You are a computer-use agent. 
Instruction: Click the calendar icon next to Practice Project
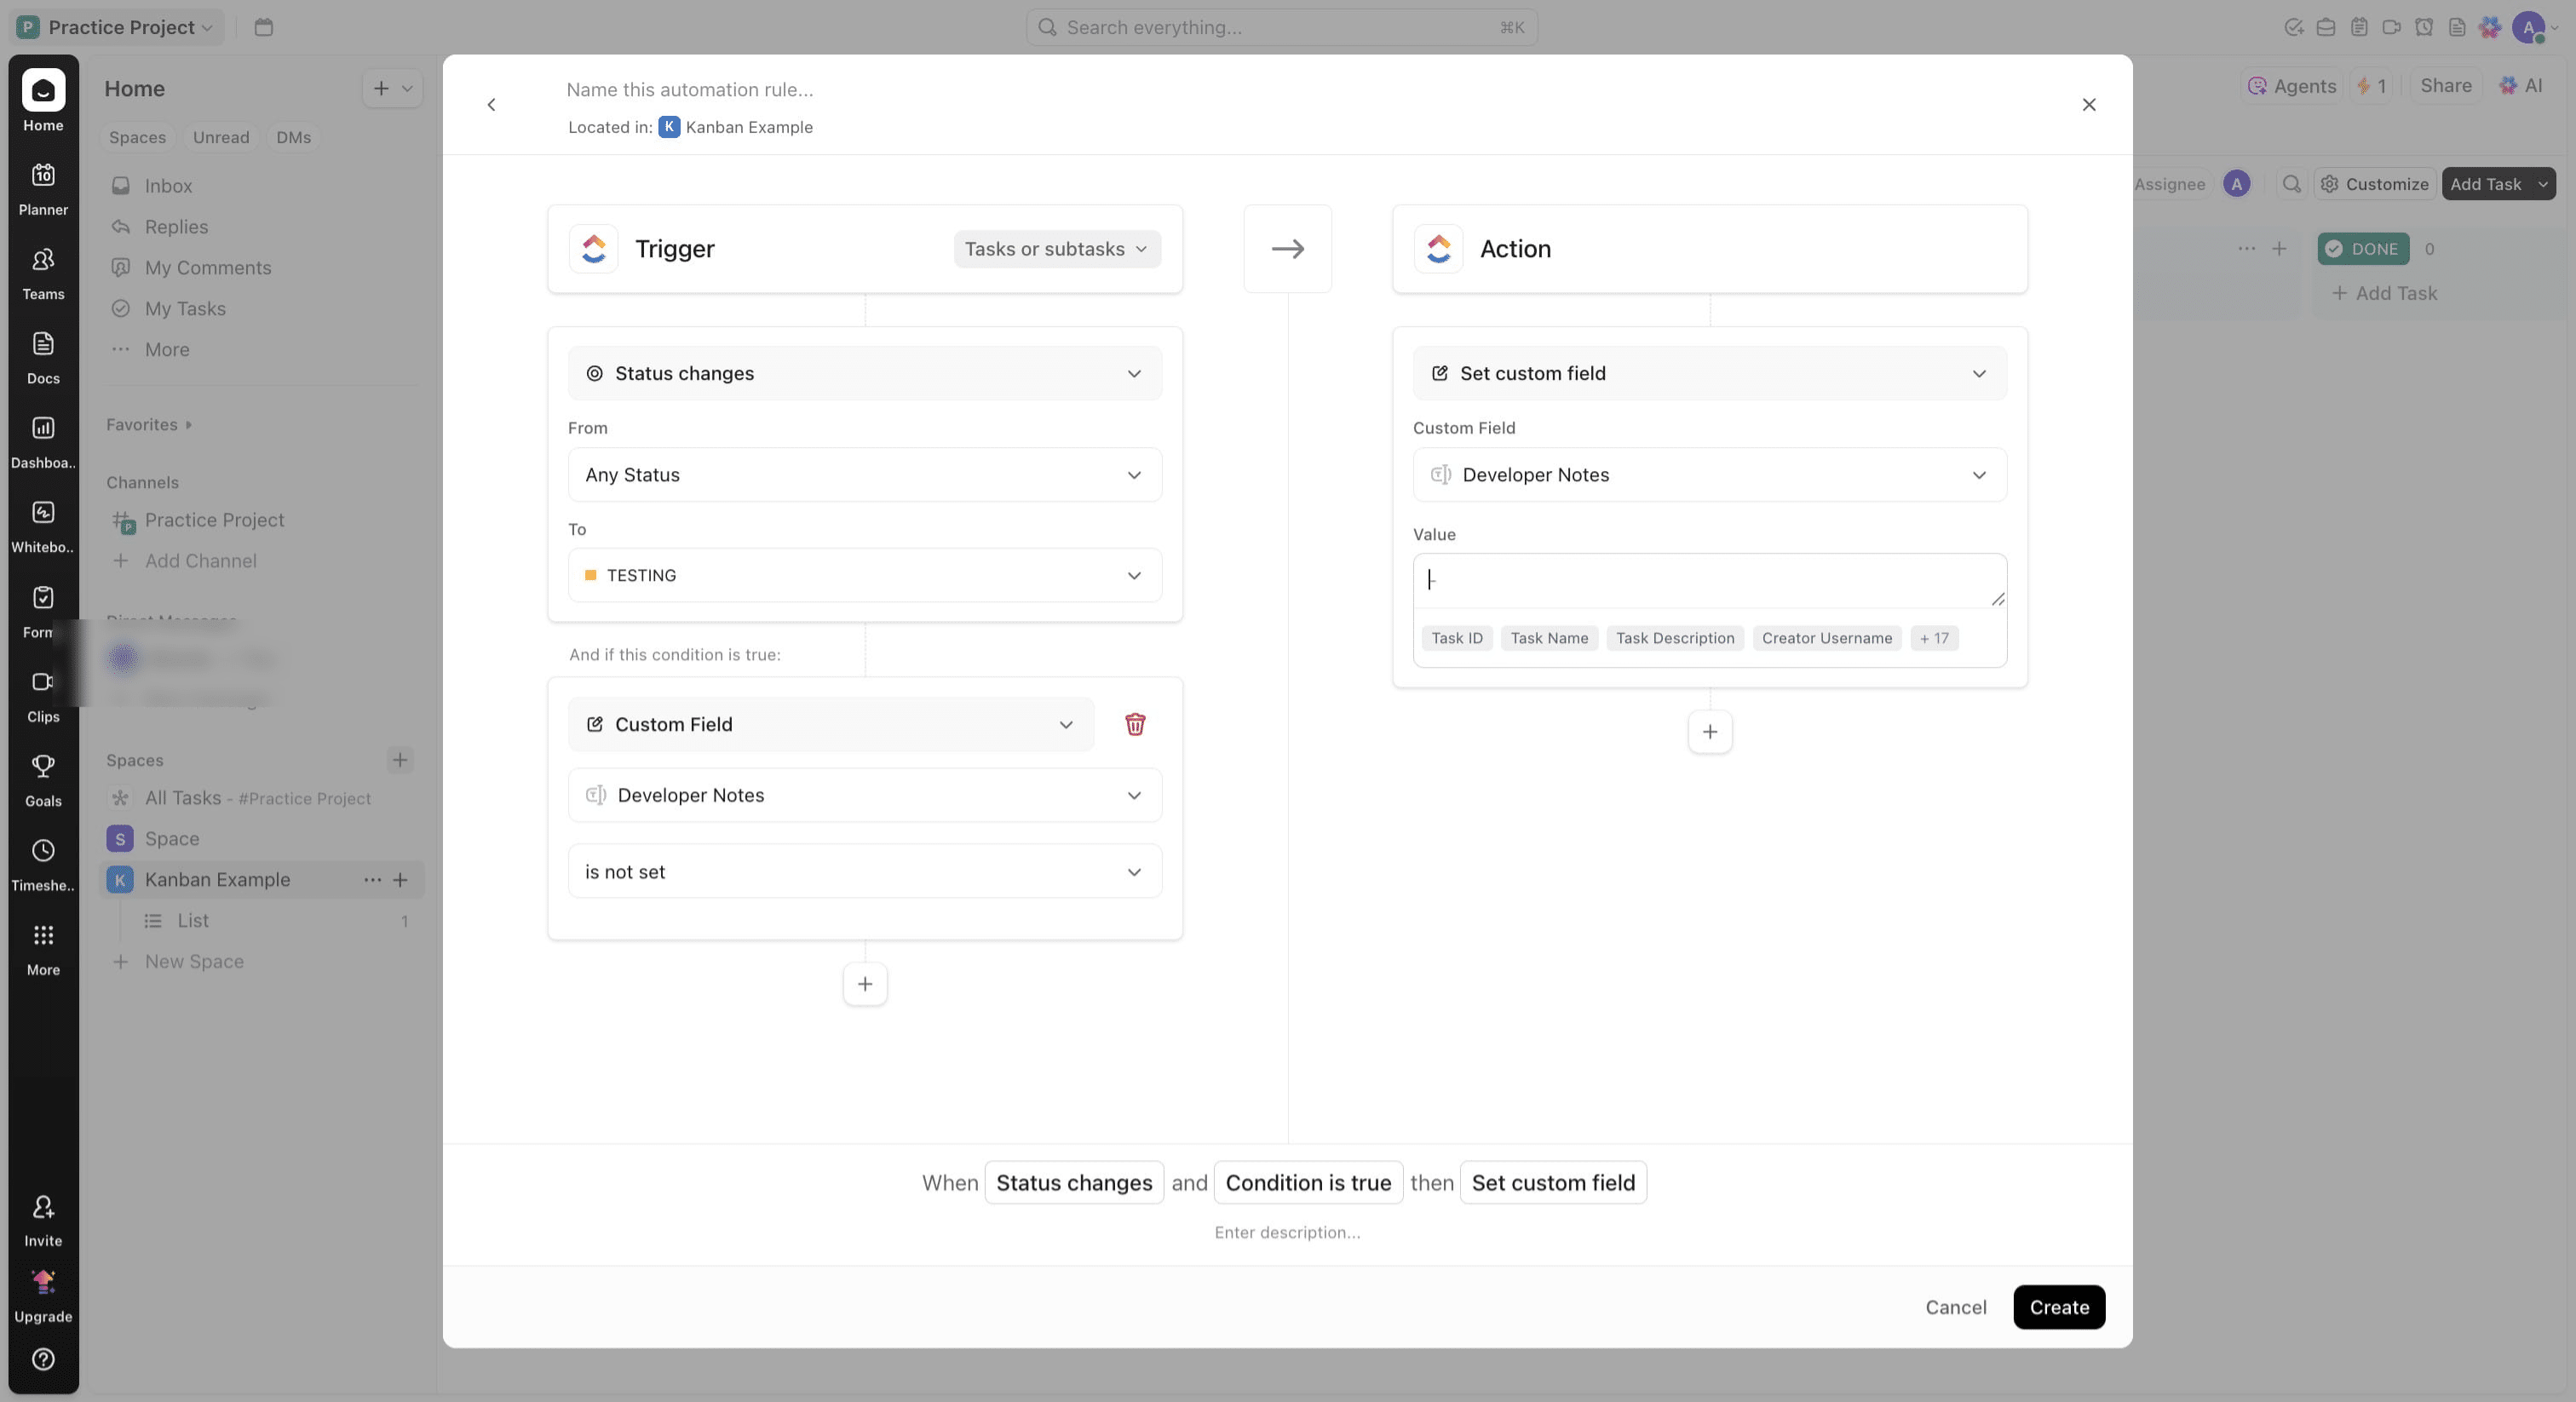pos(264,27)
